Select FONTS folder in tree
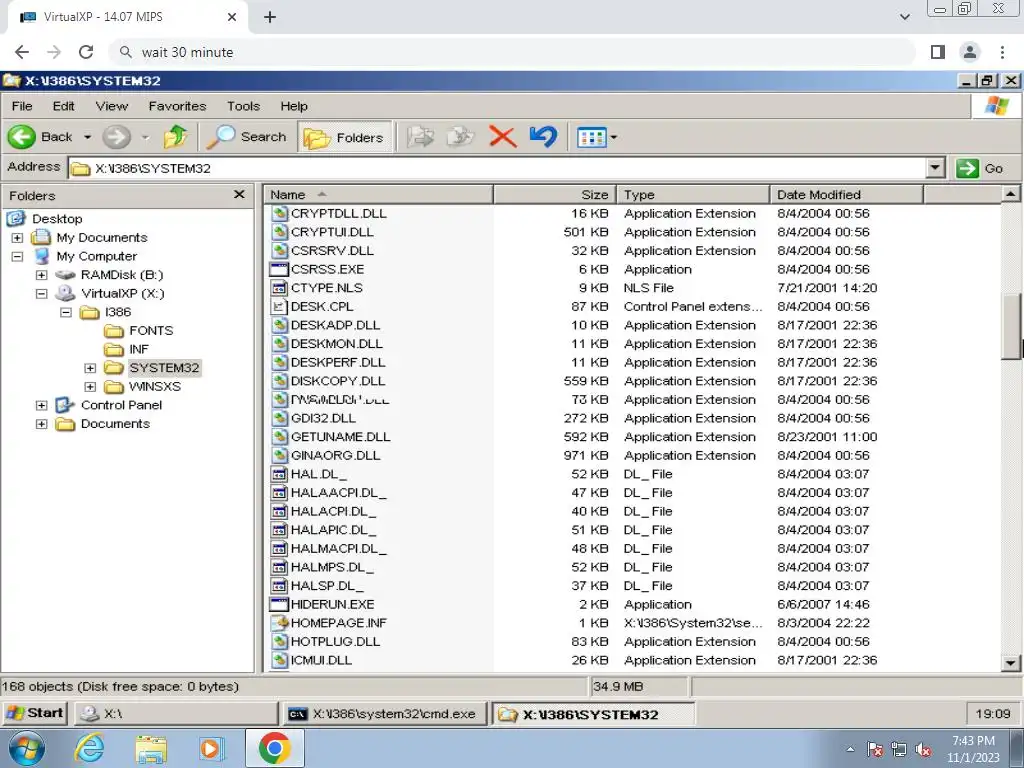1024x768 pixels. click(151, 330)
